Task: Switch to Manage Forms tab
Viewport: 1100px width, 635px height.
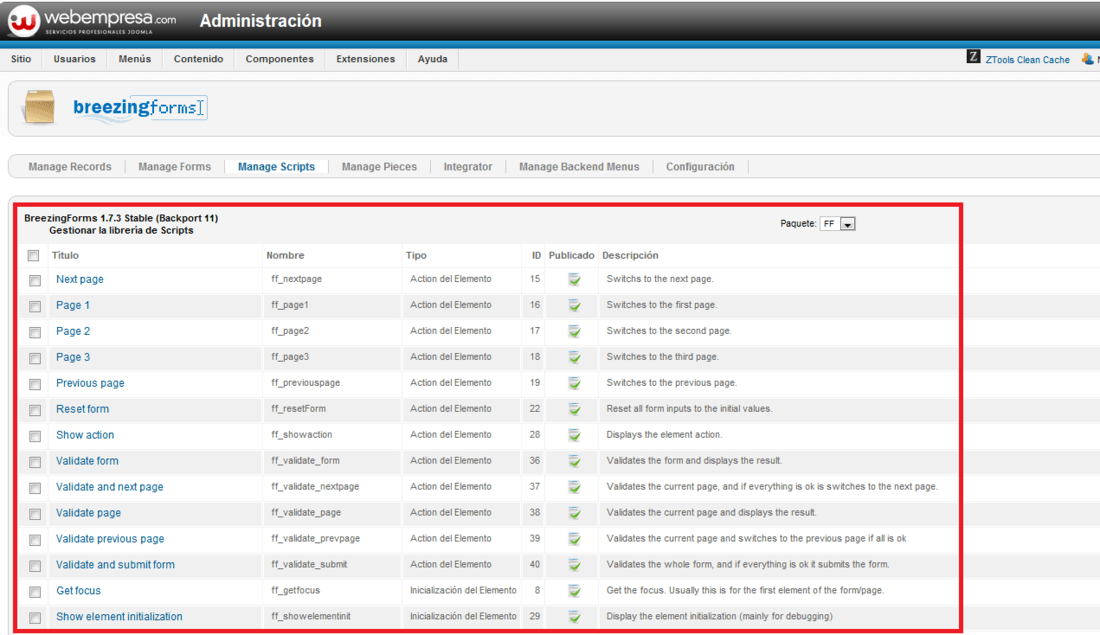Action: 175,167
